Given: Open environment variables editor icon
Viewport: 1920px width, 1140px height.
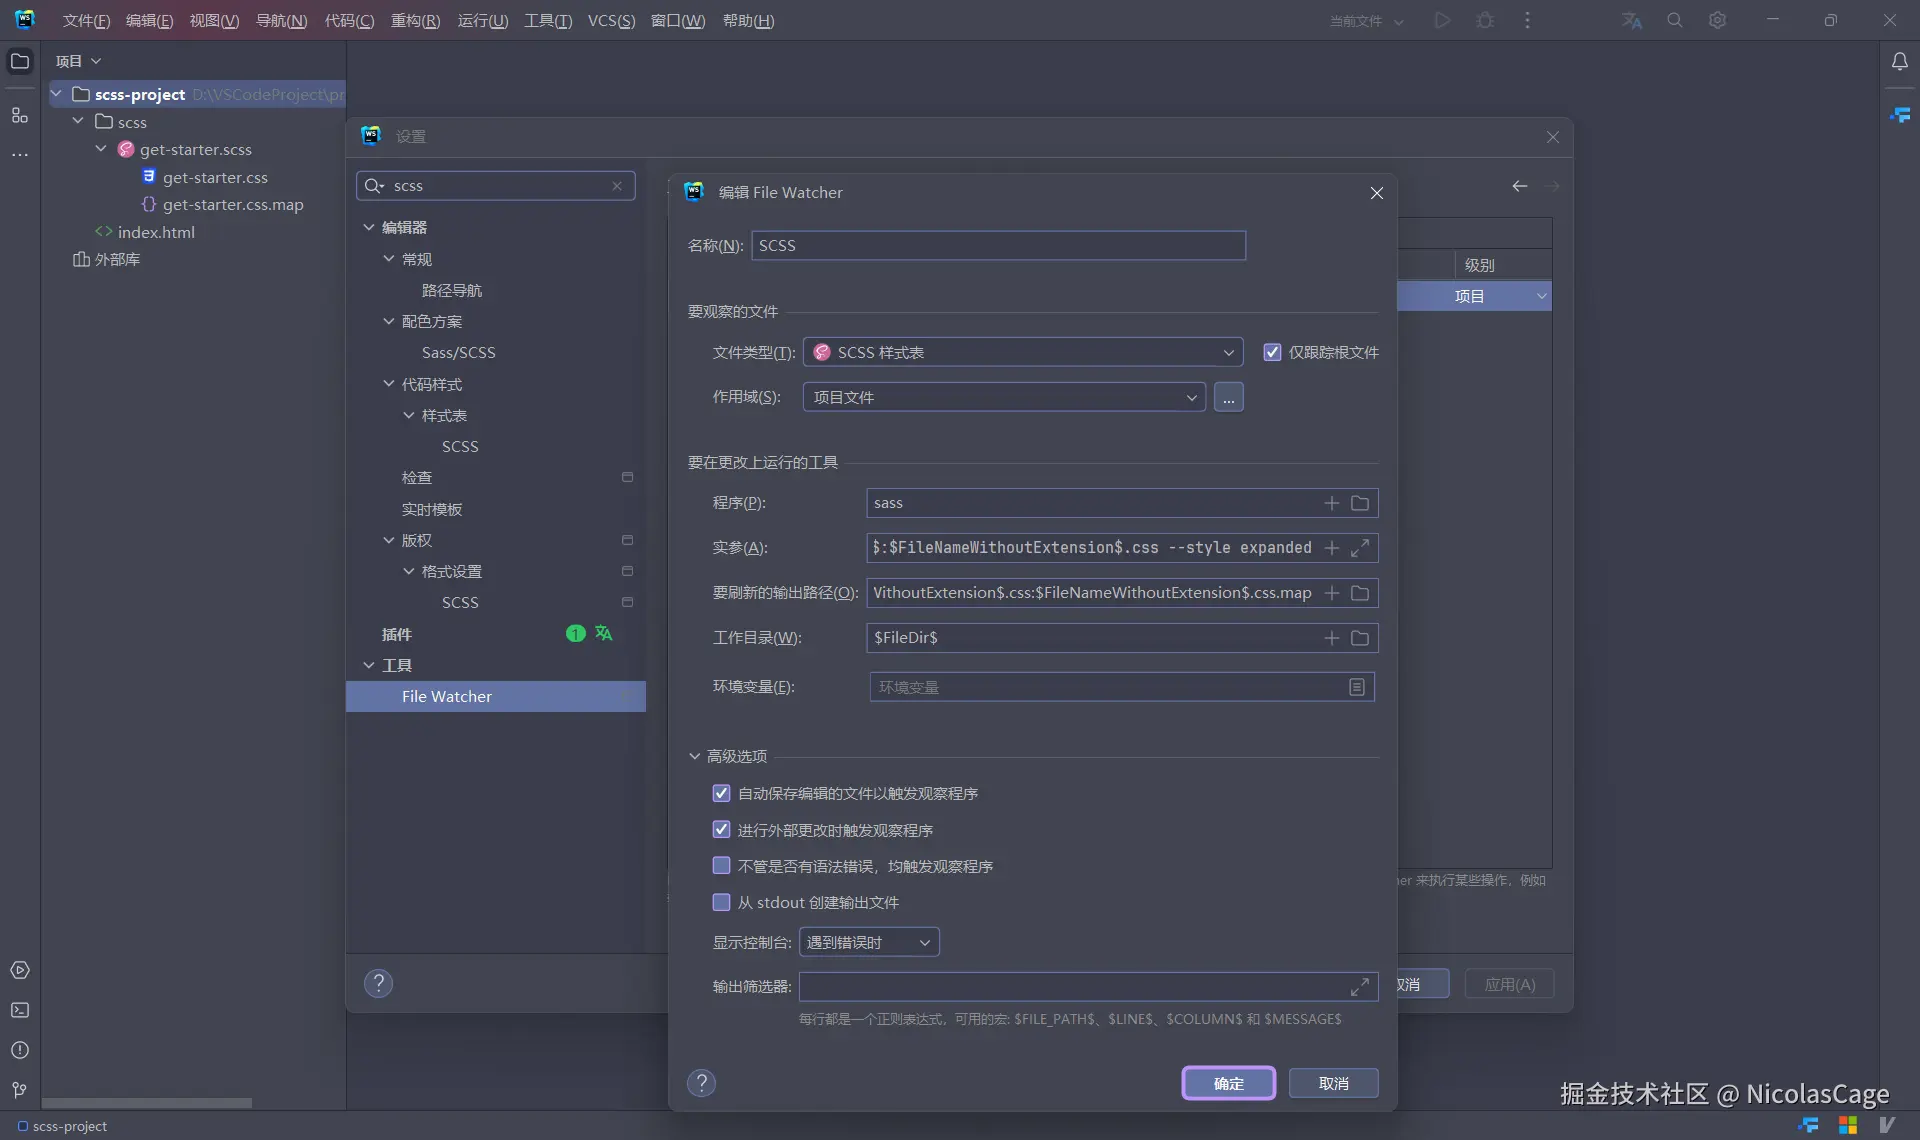Looking at the screenshot, I should tap(1357, 687).
